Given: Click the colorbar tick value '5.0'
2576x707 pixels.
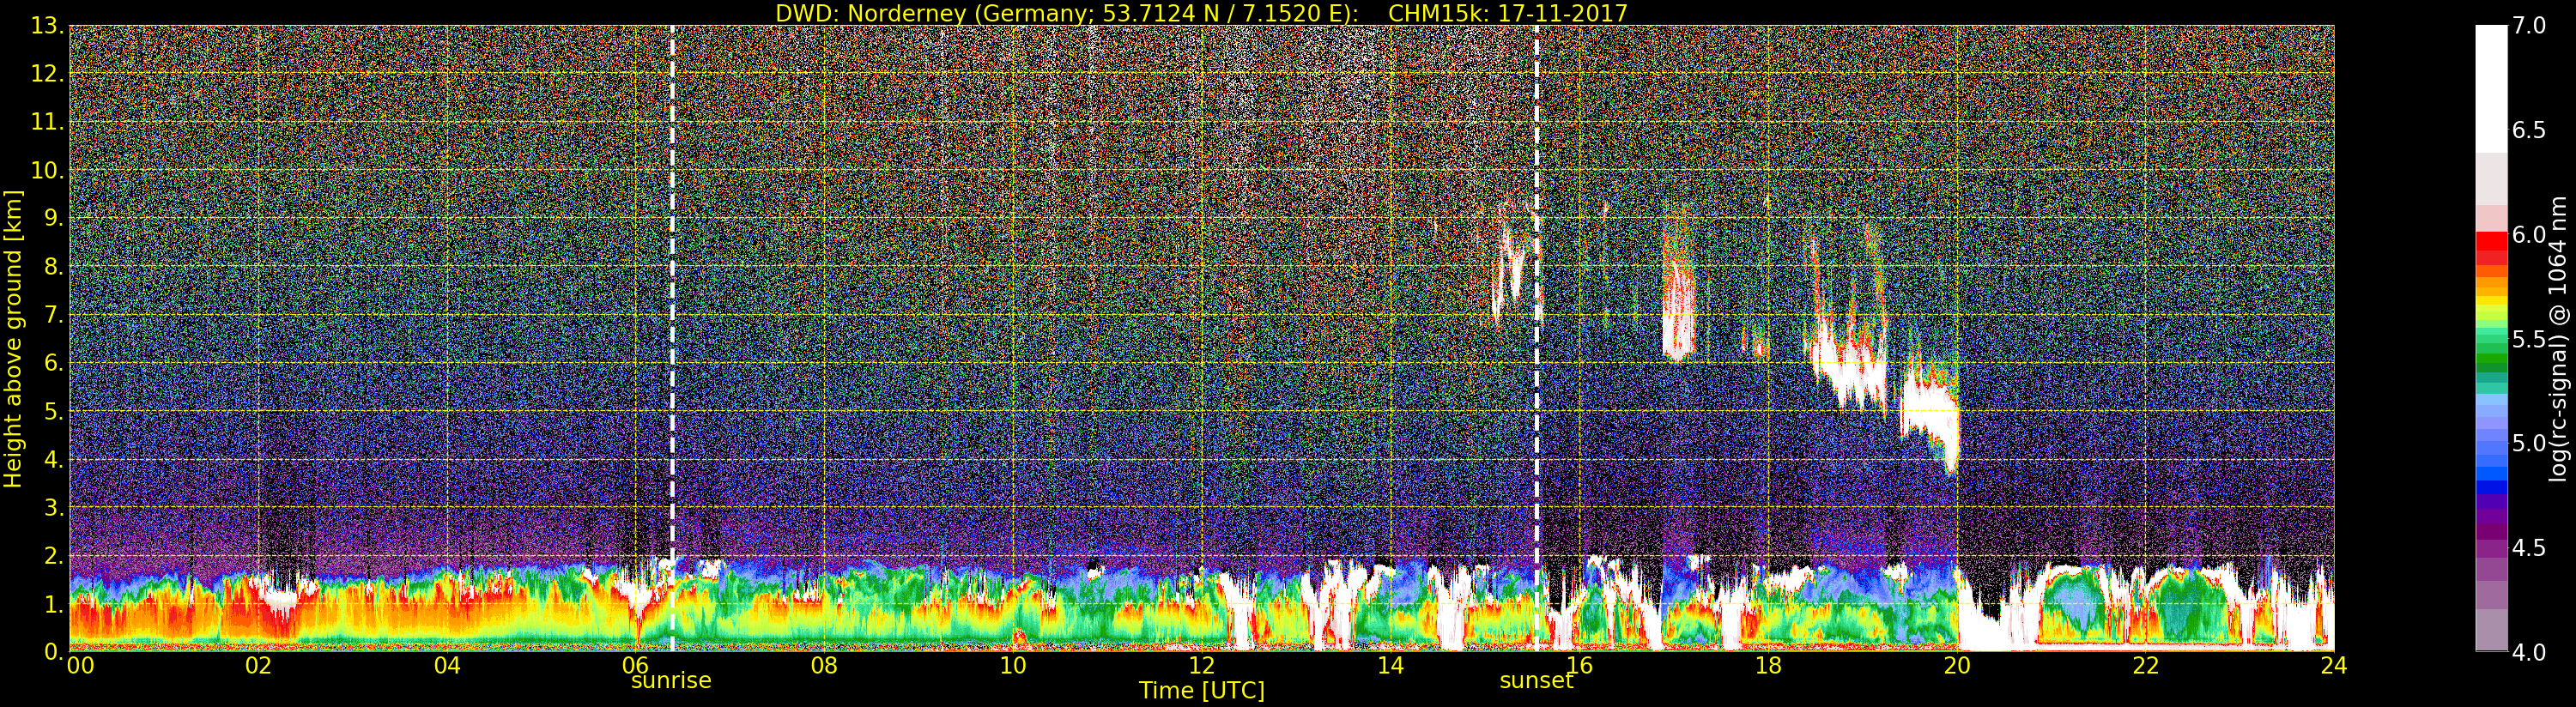Looking at the screenshot, I should click(2529, 443).
